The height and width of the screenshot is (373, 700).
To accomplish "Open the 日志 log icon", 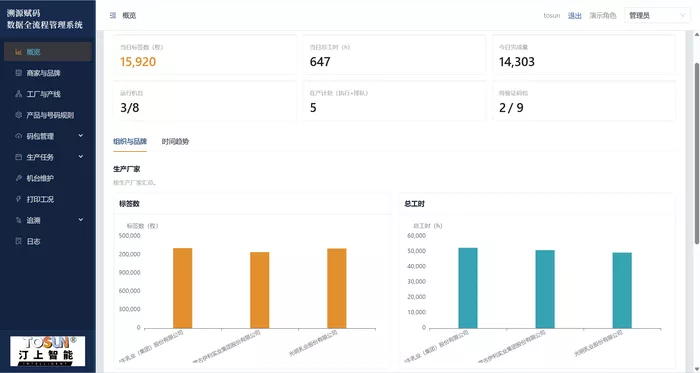I will 18,241.
